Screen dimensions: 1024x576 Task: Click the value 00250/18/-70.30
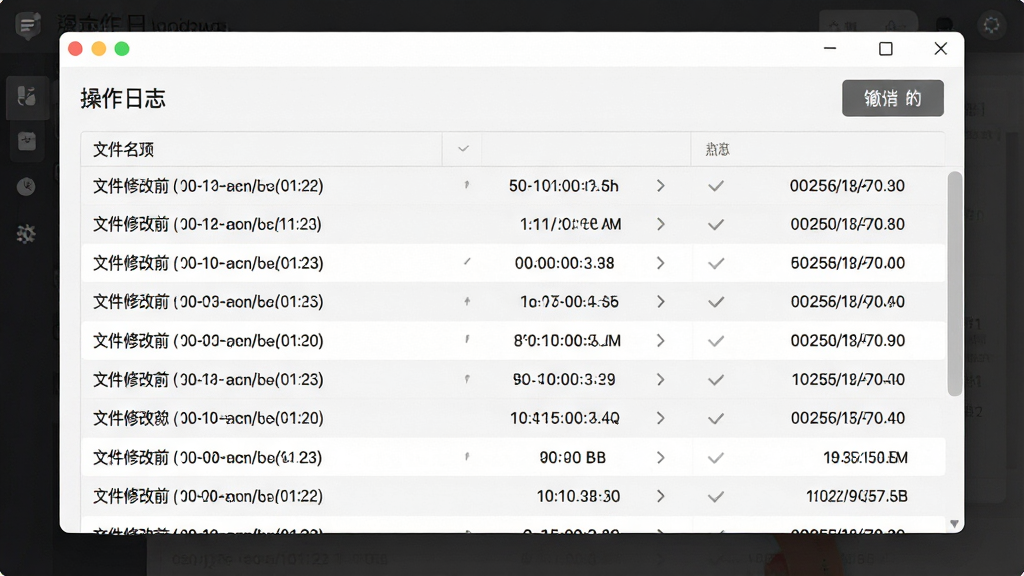[x=847, y=225]
